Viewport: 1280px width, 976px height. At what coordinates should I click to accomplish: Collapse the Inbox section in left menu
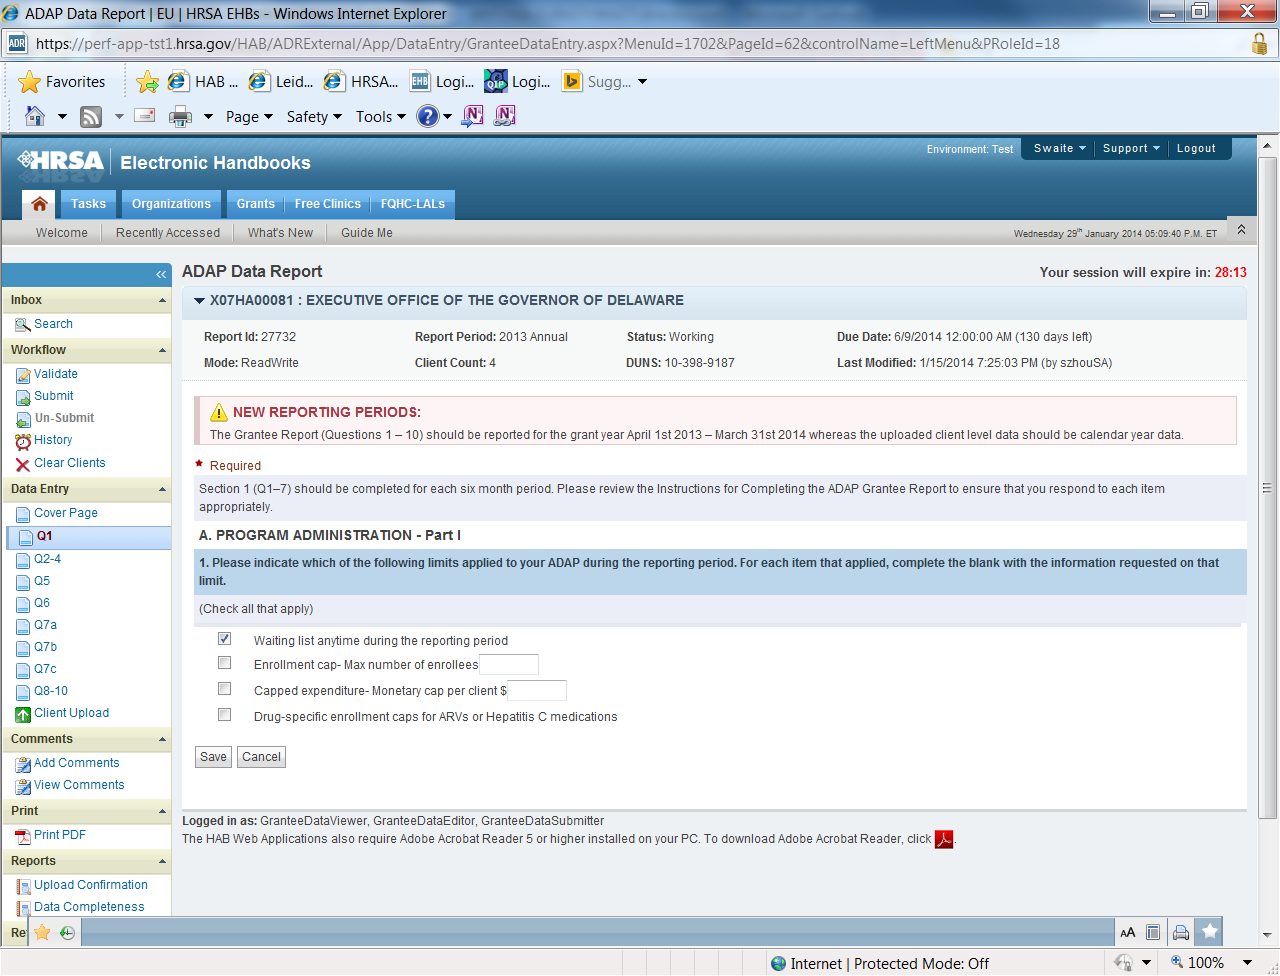pyautogui.click(x=162, y=301)
